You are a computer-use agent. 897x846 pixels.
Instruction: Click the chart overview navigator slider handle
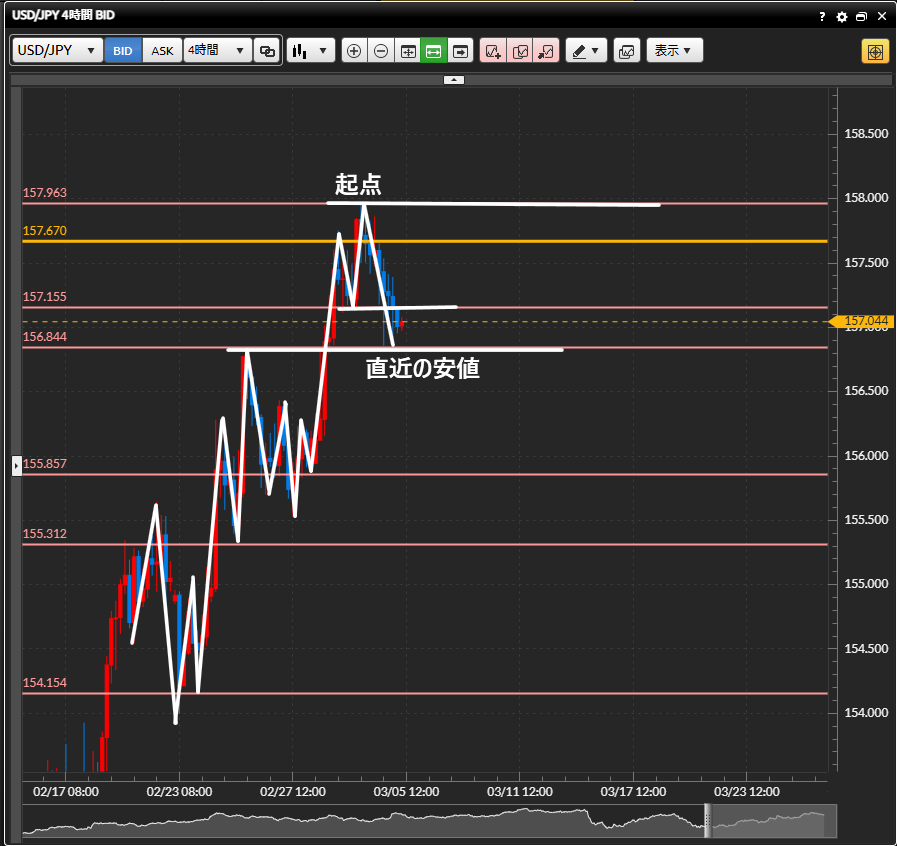pyautogui.click(x=707, y=821)
